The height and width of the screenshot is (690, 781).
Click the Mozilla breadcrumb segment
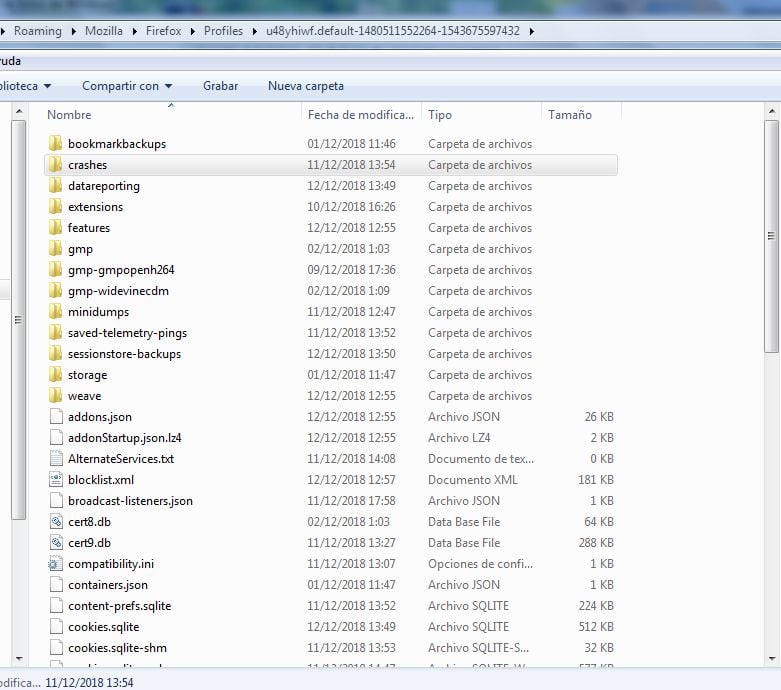[103, 31]
